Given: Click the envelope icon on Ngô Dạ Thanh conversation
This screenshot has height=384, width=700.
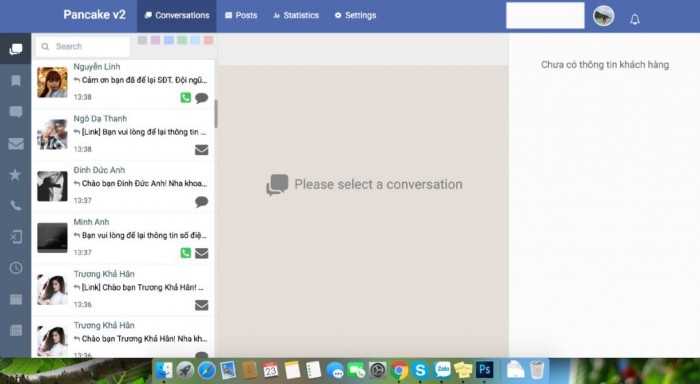Looking at the screenshot, I should [x=201, y=150].
